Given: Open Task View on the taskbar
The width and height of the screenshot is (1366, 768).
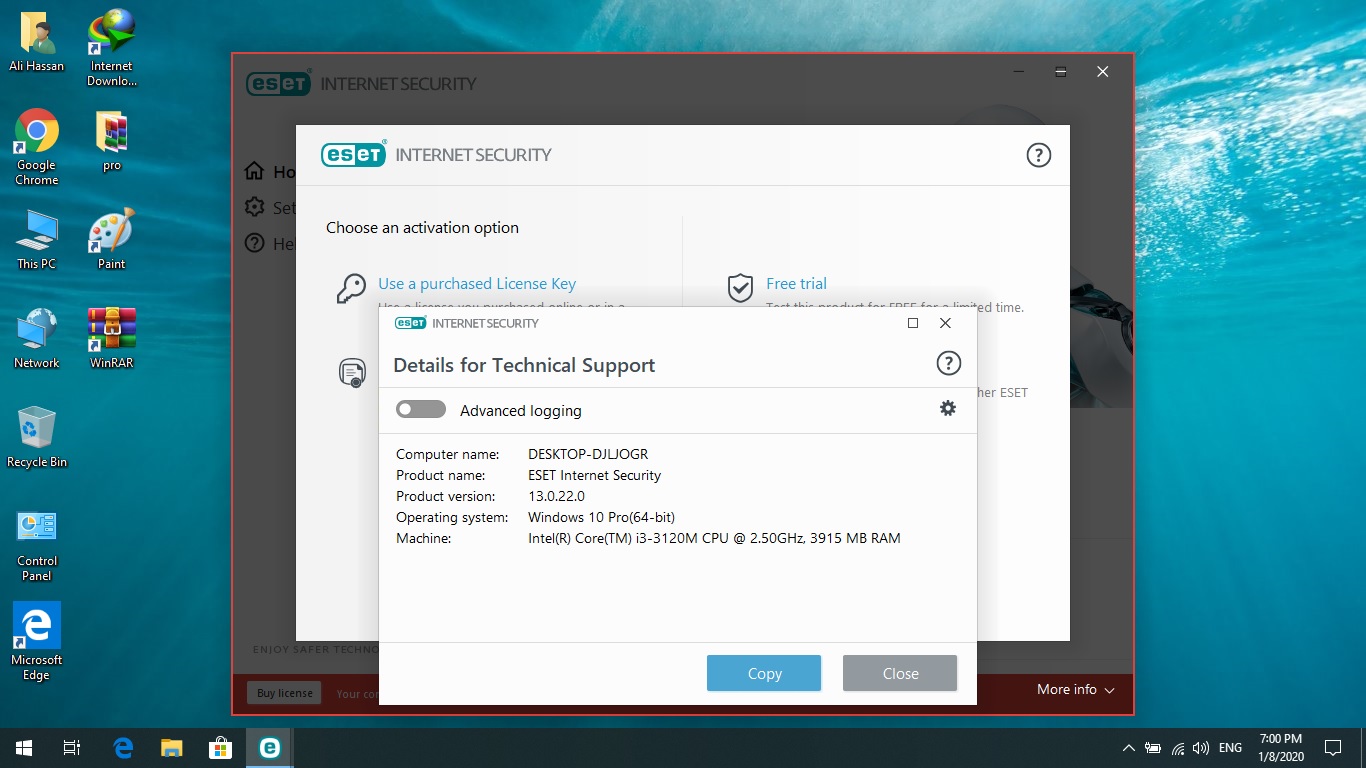Looking at the screenshot, I should pos(72,748).
